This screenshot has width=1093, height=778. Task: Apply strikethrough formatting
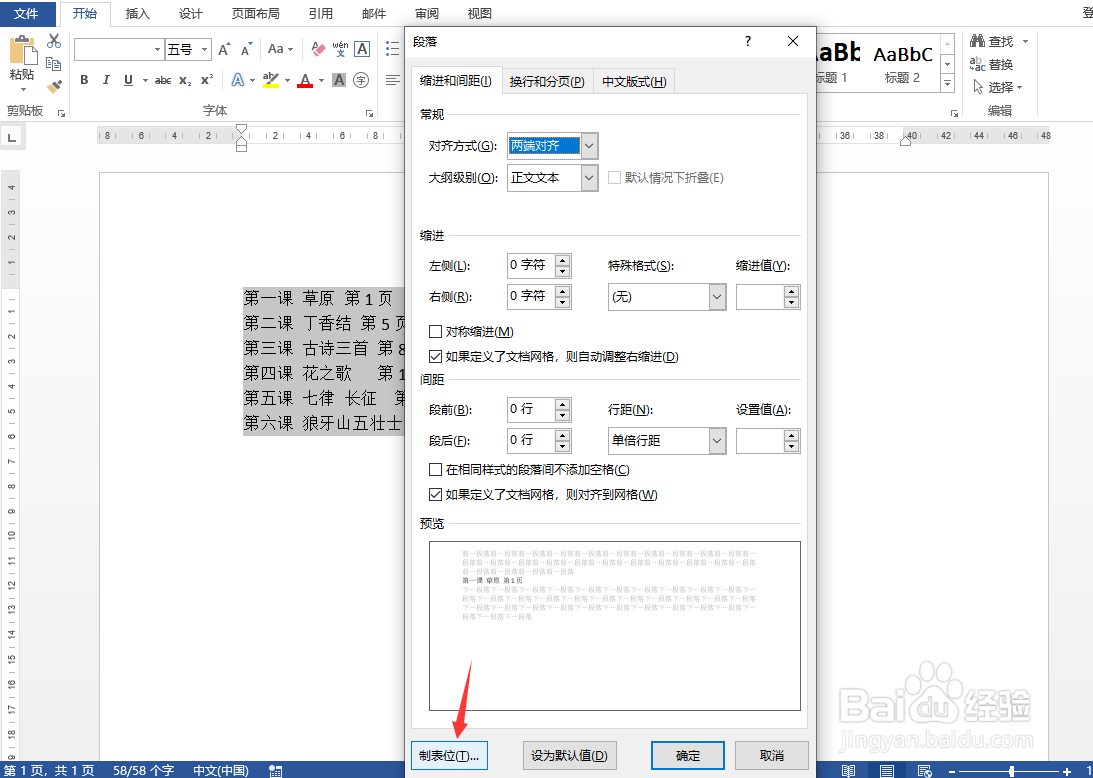pos(165,80)
